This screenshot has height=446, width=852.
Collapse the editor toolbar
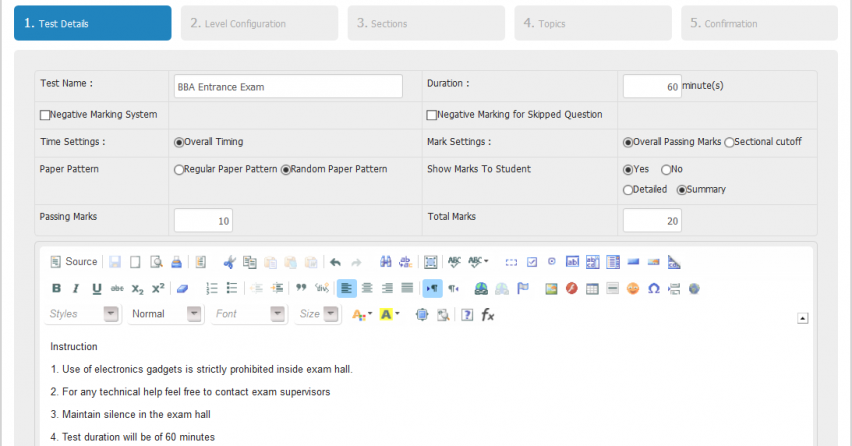coord(803,318)
